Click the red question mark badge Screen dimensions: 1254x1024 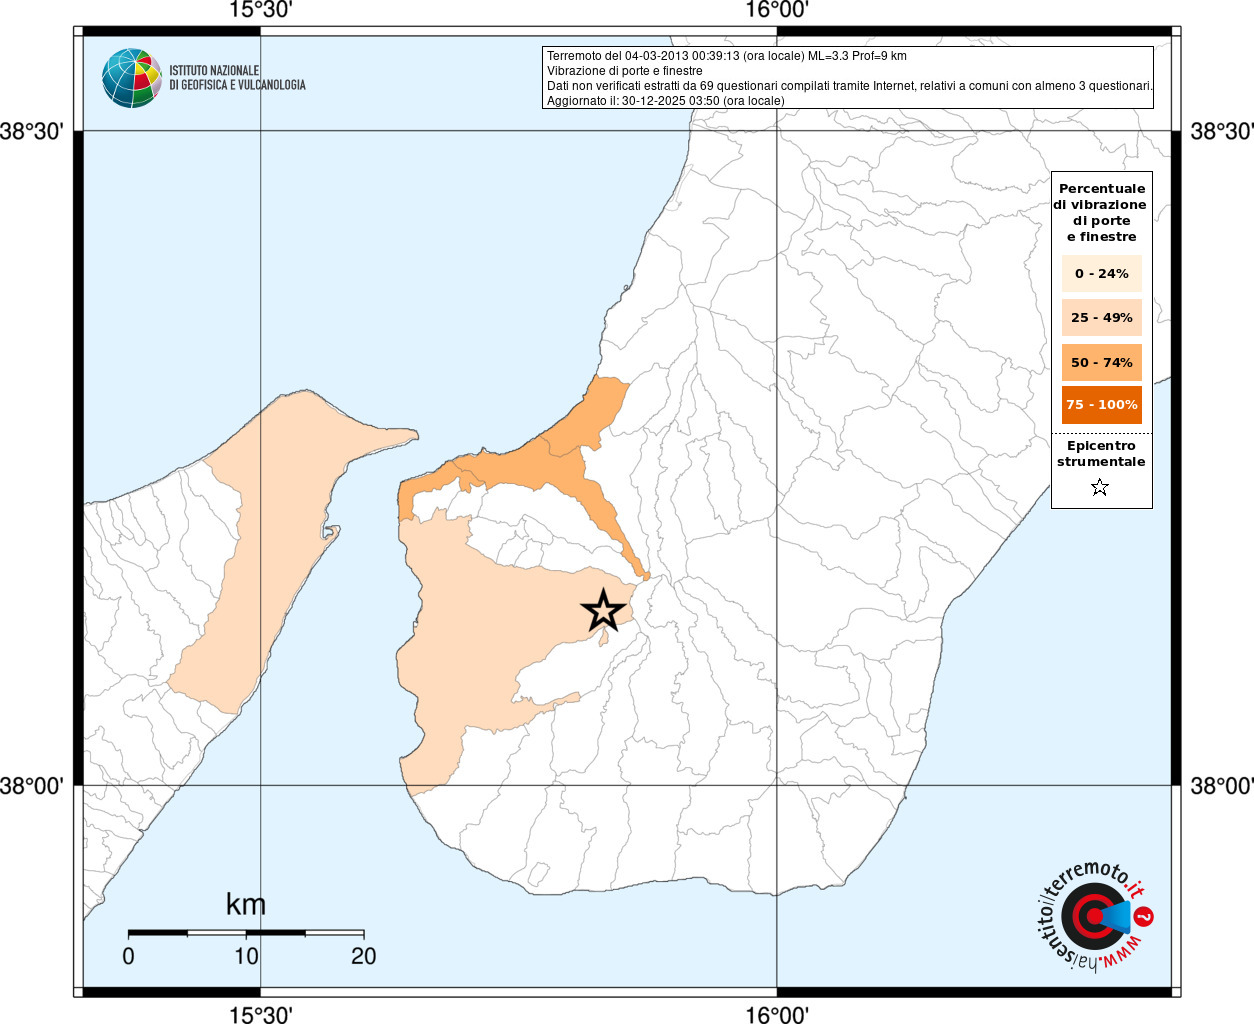[x=1145, y=916]
